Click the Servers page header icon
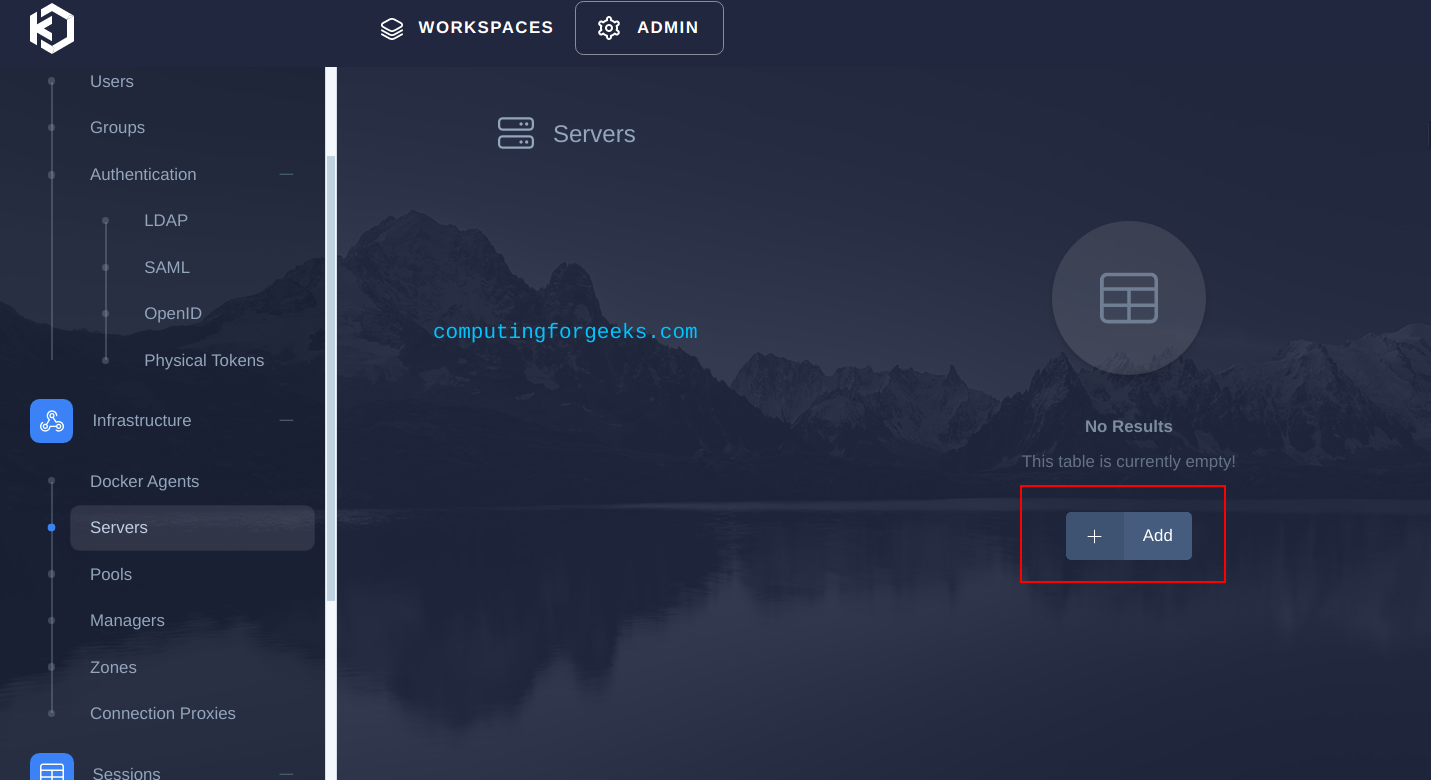 click(516, 133)
